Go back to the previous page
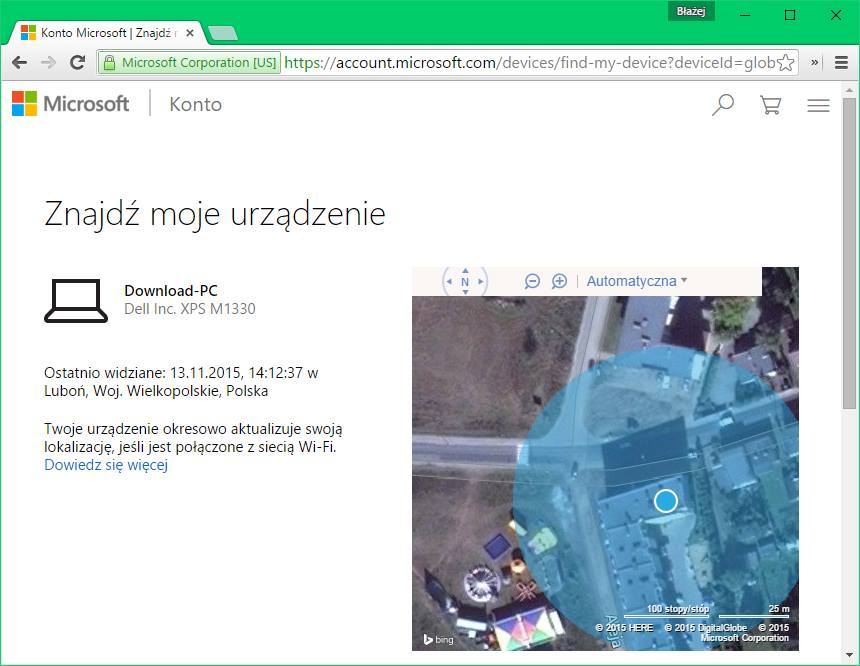The image size is (860, 666). pos(20,63)
